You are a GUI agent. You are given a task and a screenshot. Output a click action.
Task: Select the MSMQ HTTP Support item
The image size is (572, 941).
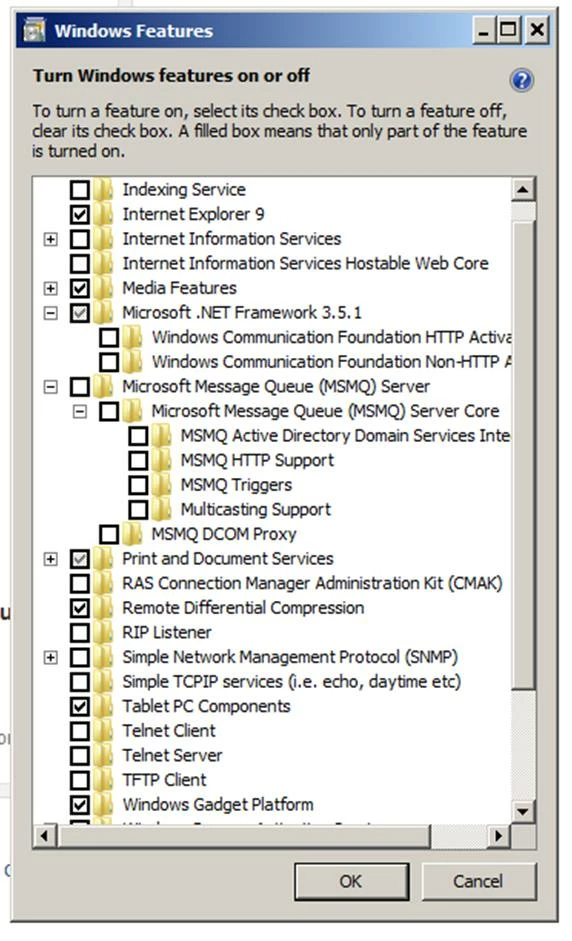257,460
